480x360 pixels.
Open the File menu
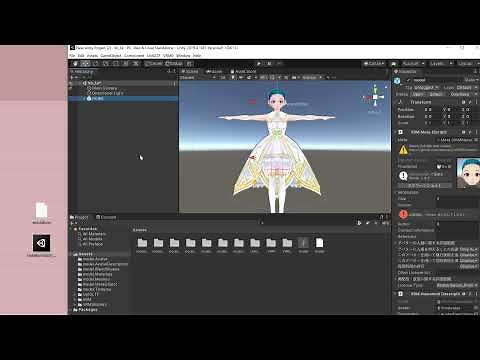72,56
